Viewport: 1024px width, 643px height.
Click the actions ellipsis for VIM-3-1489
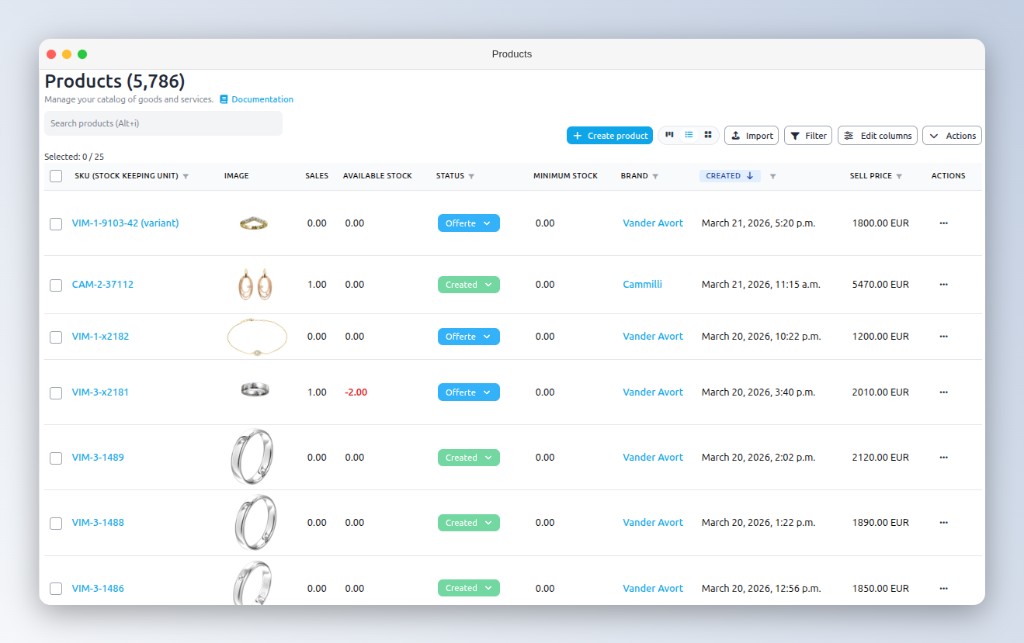942,457
